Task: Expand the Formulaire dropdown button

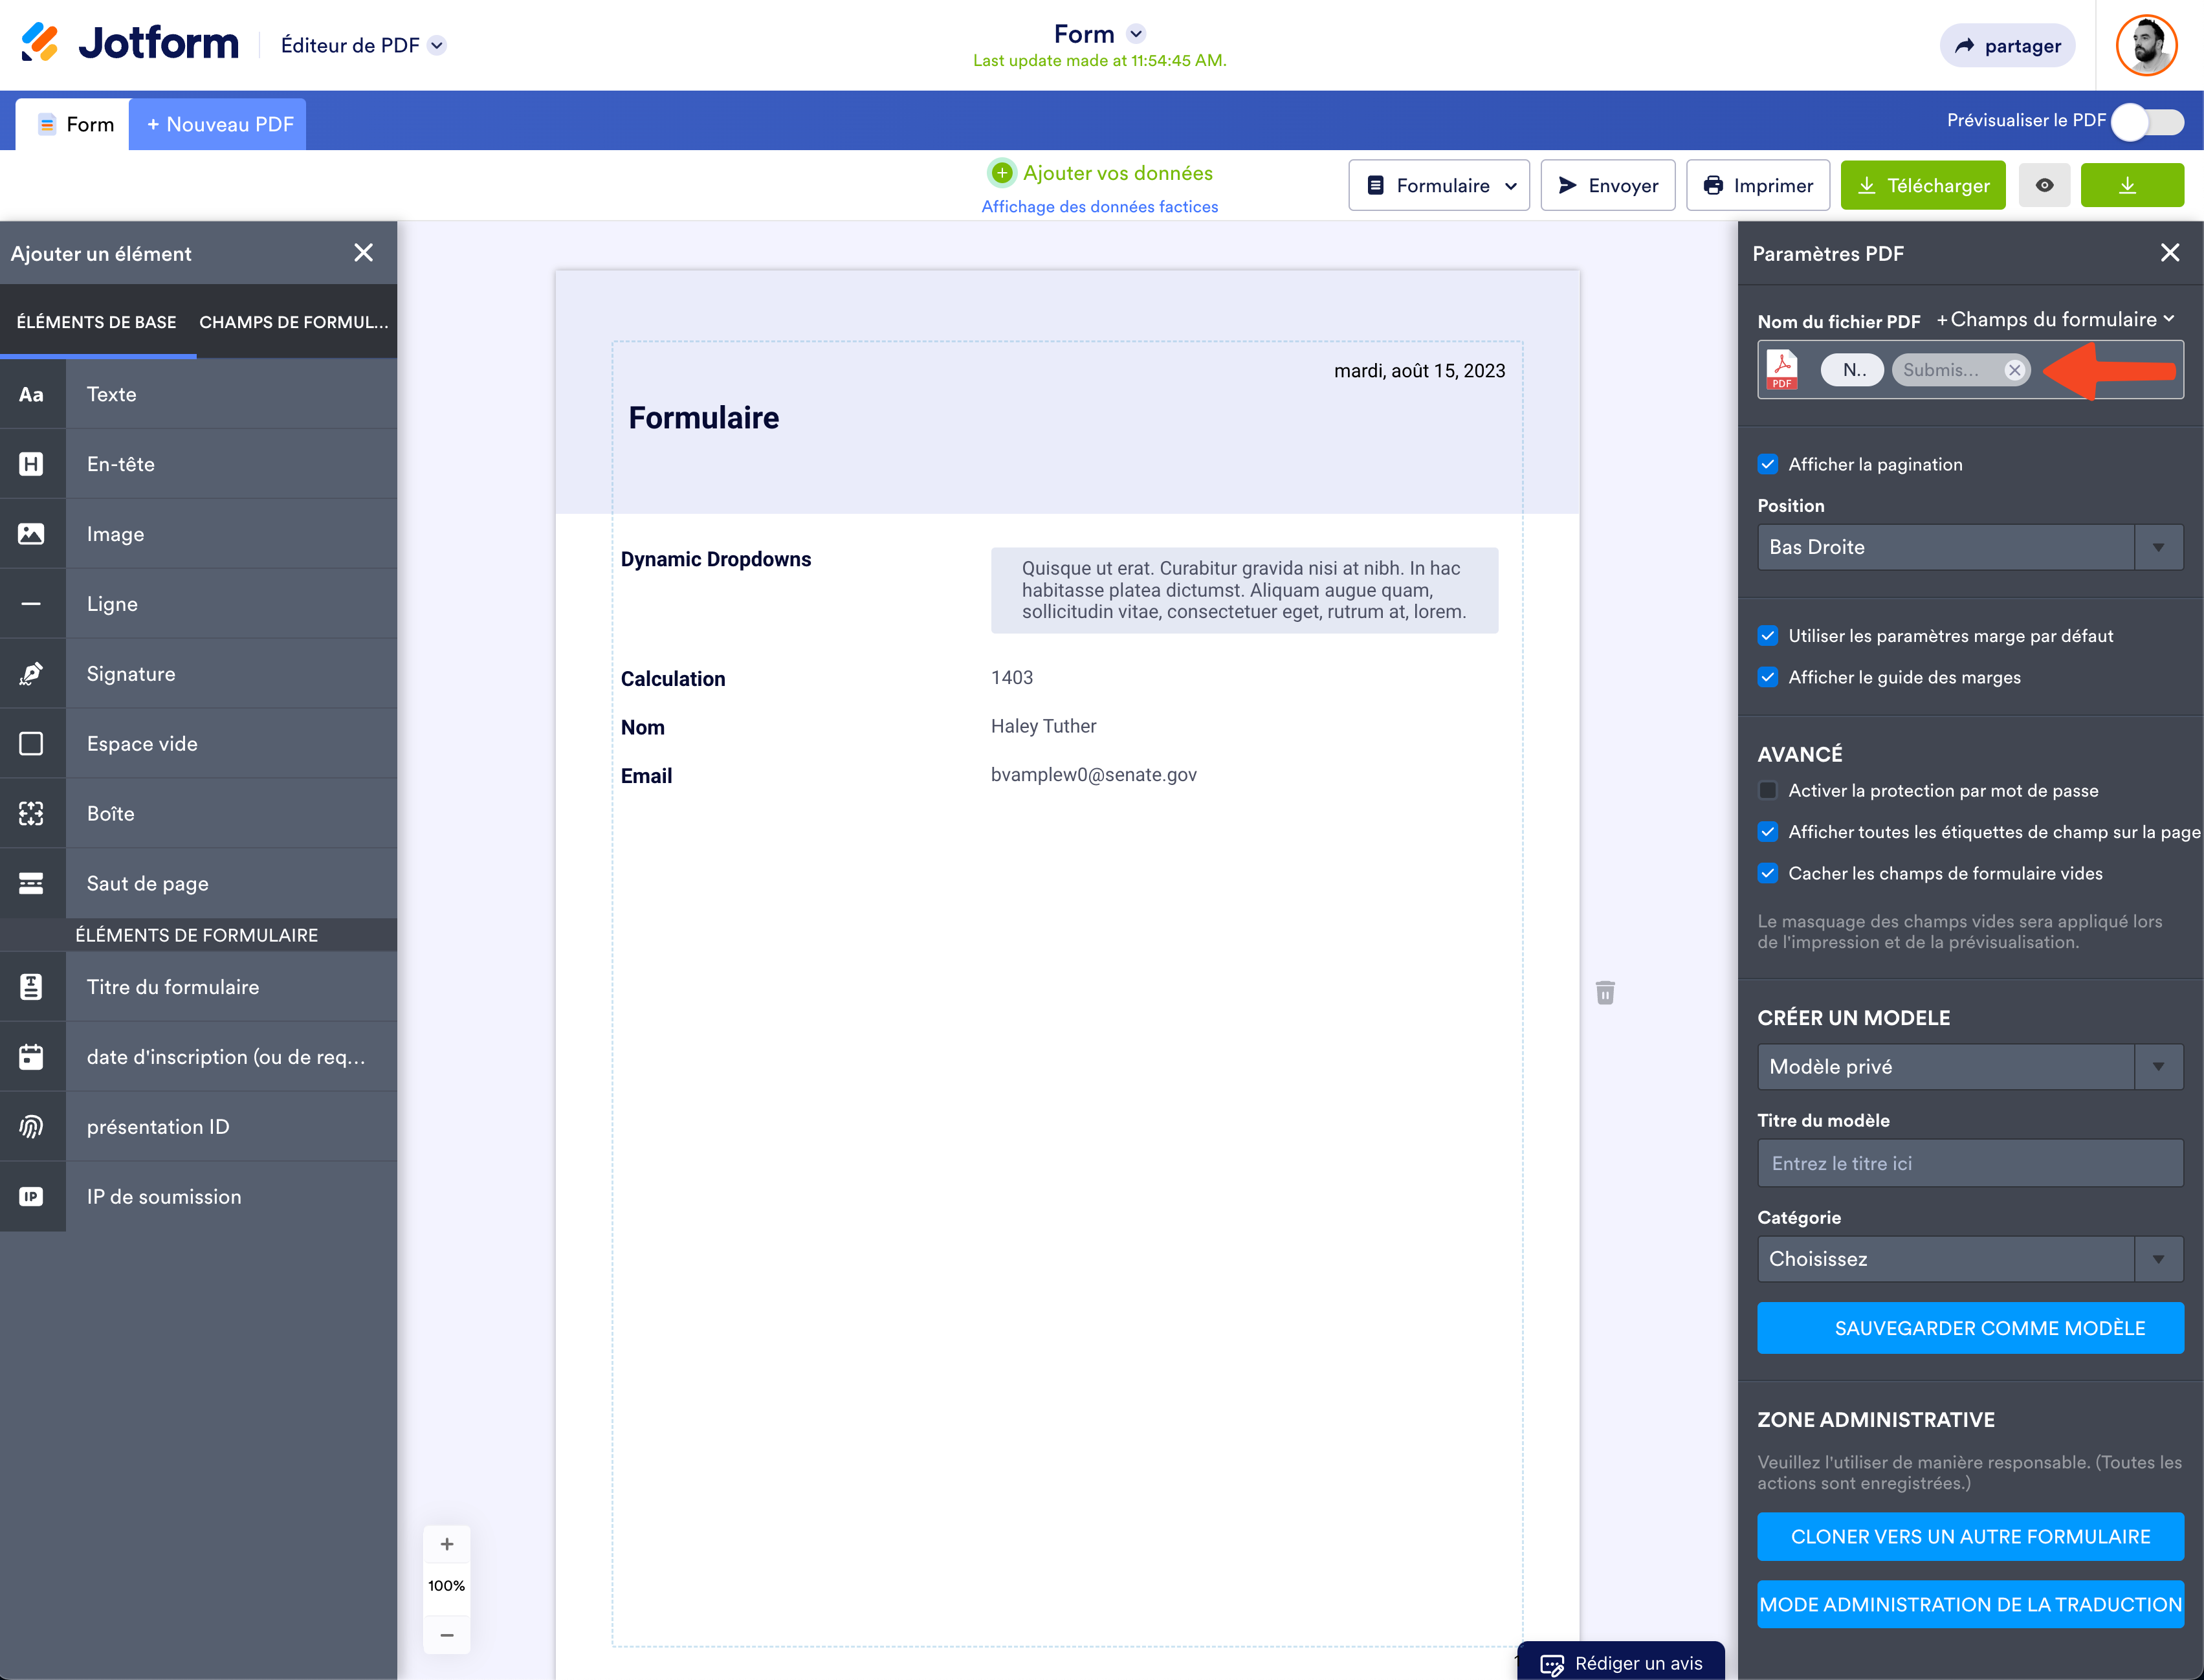Action: click(x=1438, y=185)
